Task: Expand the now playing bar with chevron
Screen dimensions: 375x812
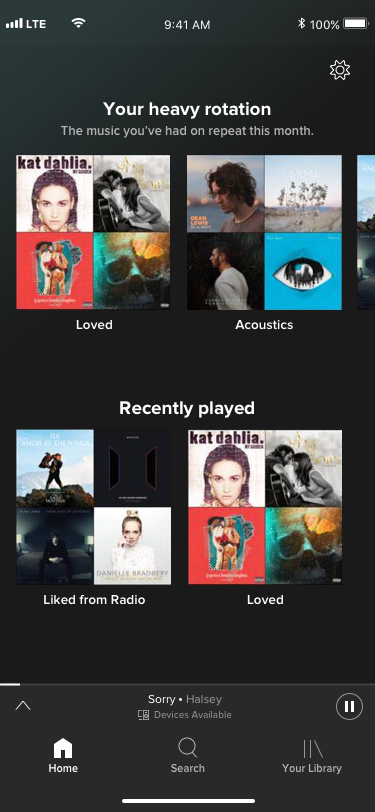Action: point(23,705)
